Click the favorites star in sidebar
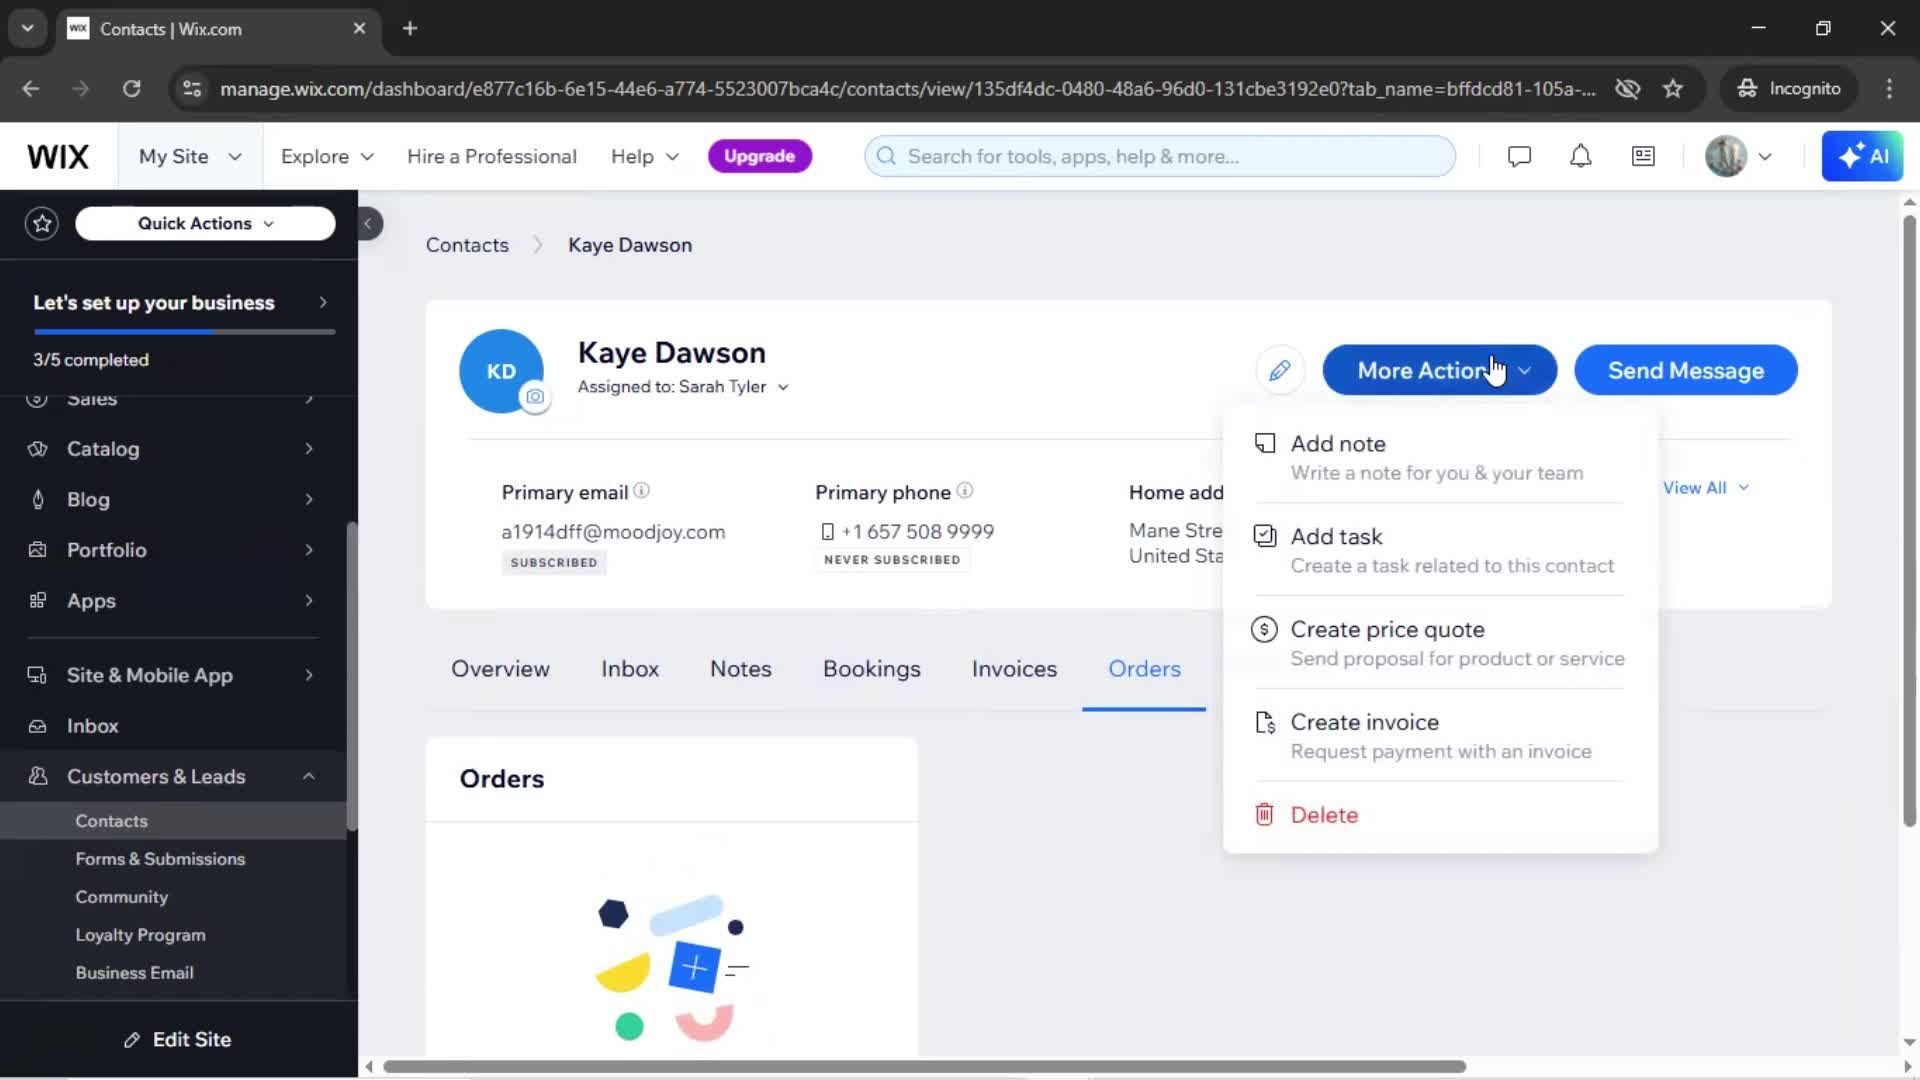This screenshot has height=1080, width=1920. [42, 223]
